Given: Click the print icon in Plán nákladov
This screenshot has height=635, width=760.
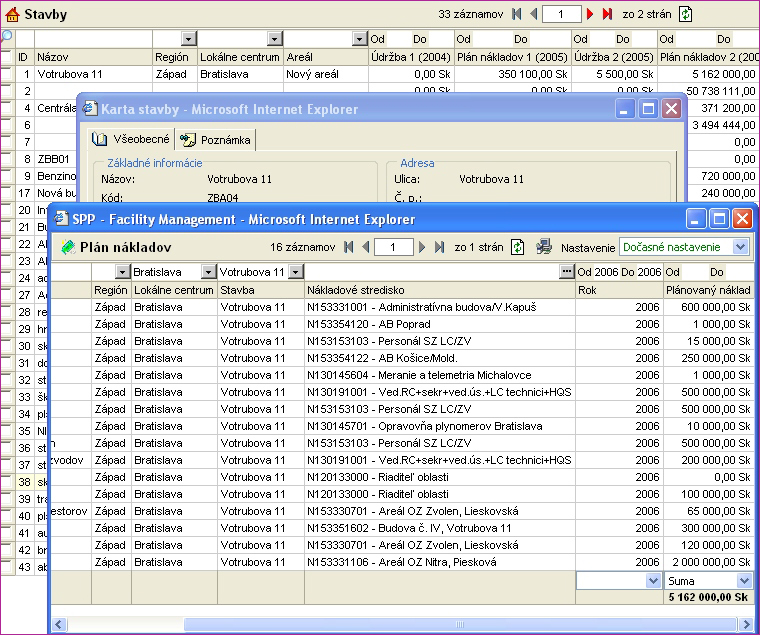Looking at the screenshot, I should tap(544, 247).
